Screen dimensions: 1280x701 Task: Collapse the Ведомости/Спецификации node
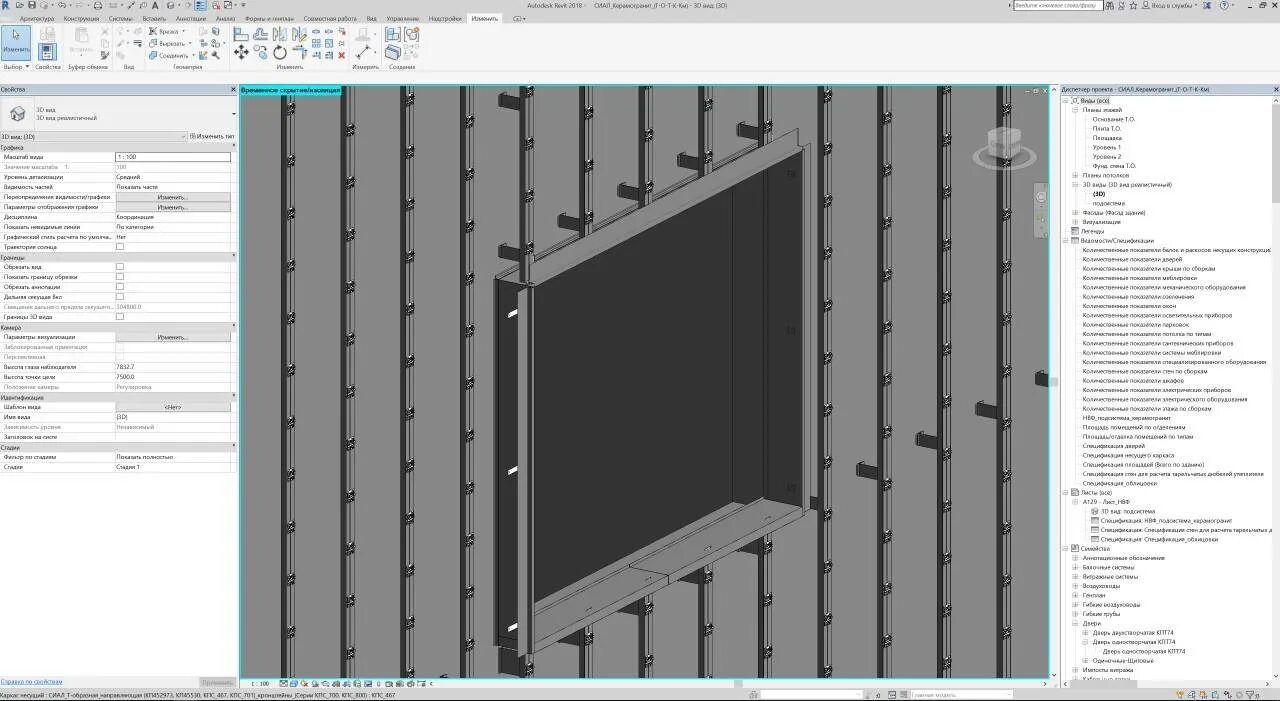point(1066,241)
